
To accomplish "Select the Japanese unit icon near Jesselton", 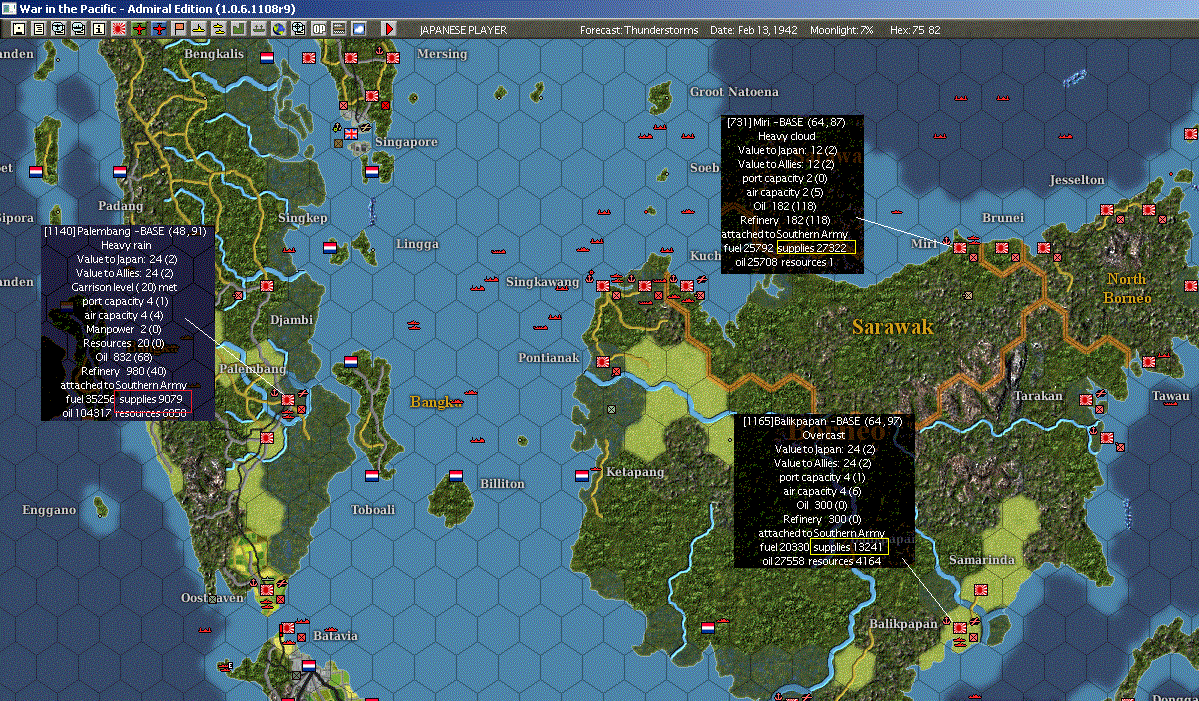I will pyautogui.click(x=1106, y=209).
